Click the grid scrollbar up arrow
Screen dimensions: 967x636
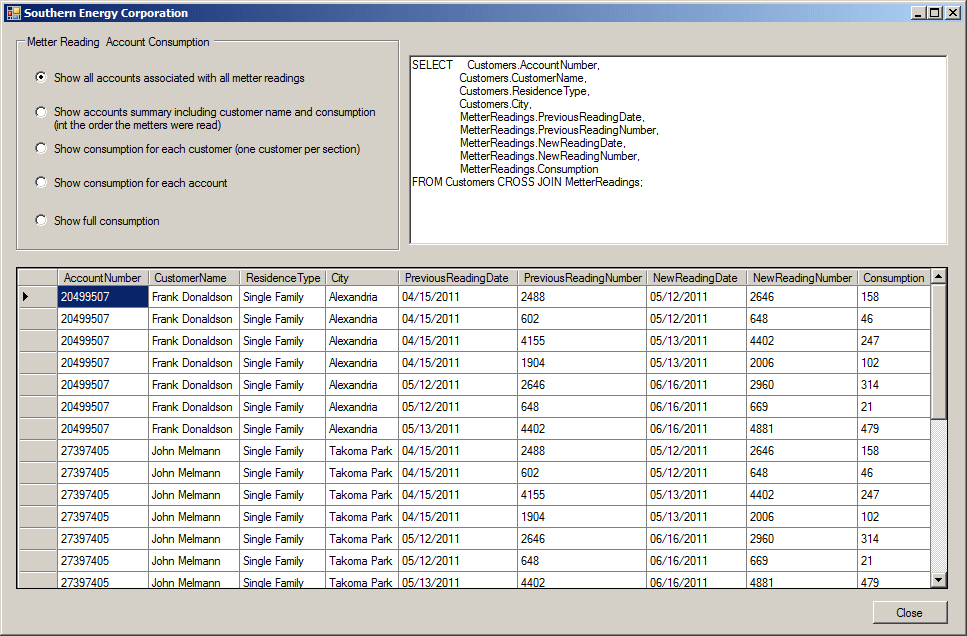[x=939, y=276]
